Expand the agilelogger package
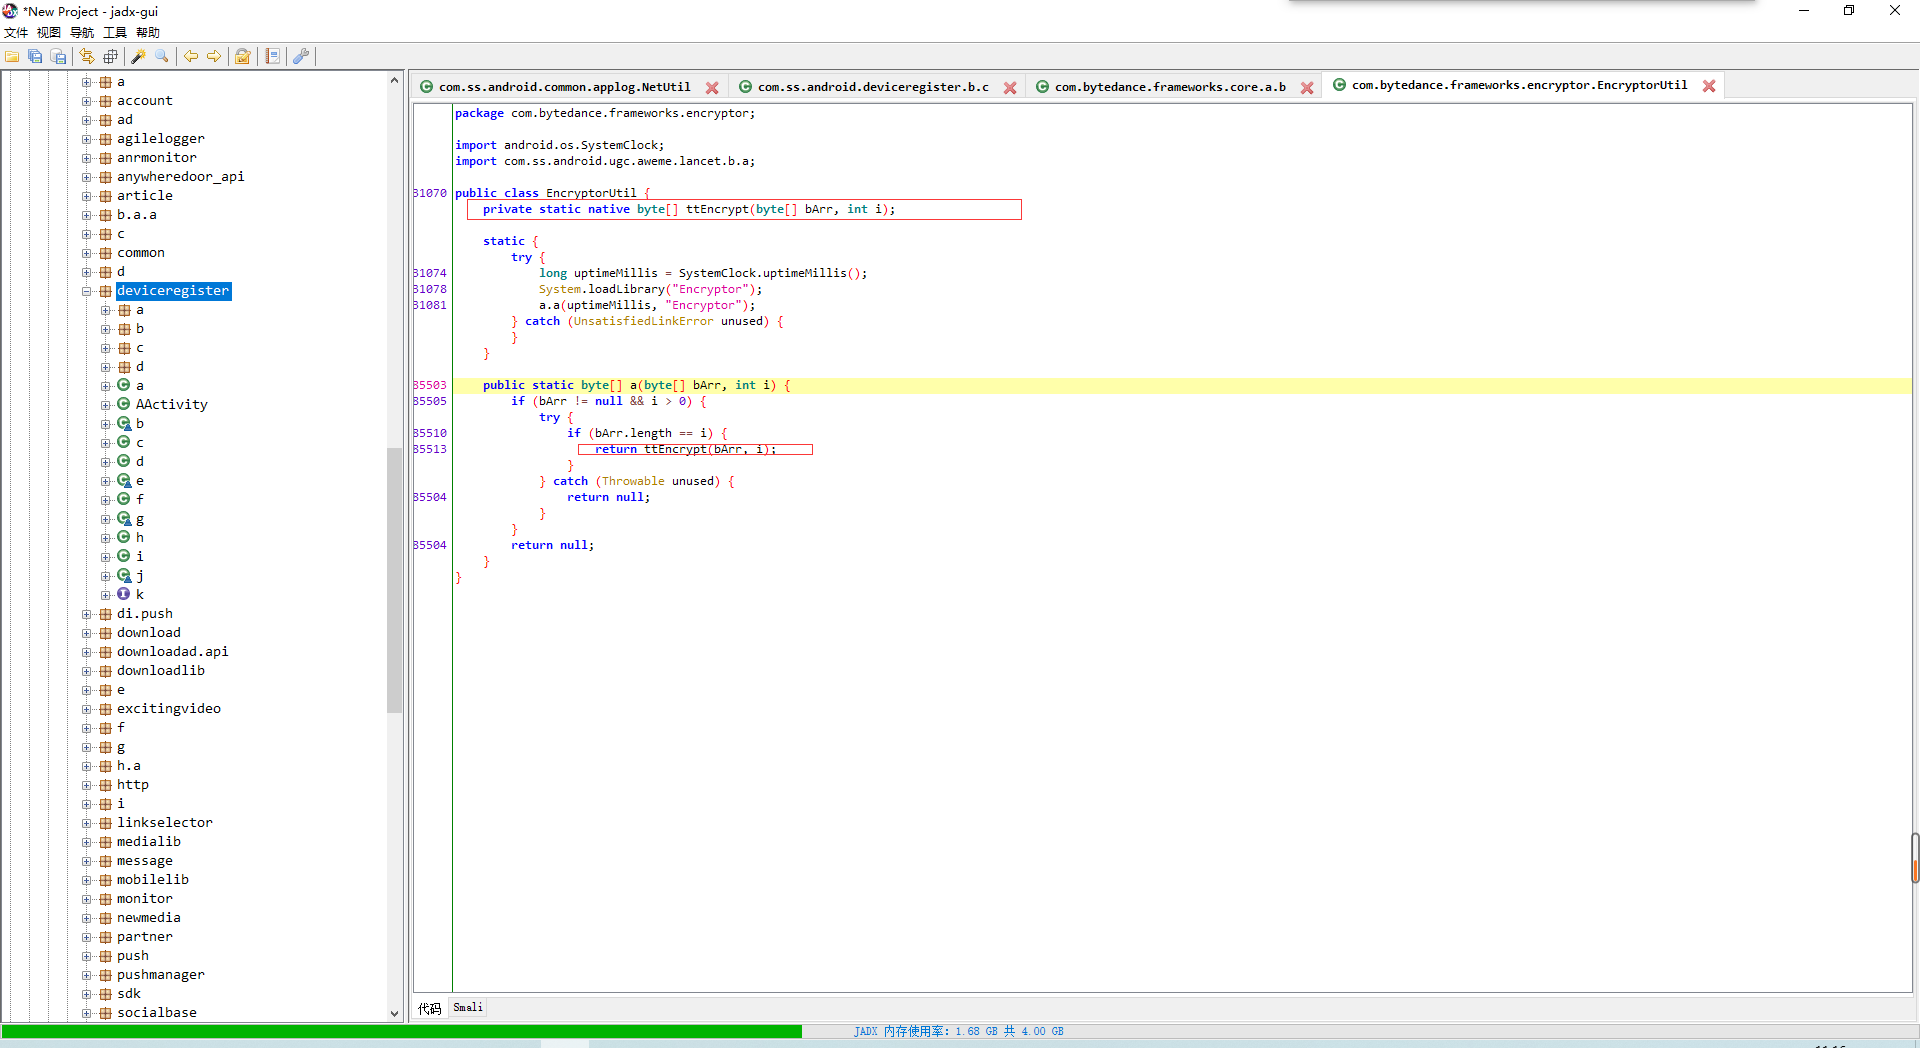Image resolution: width=1920 pixels, height=1048 pixels. click(x=86, y=139)
